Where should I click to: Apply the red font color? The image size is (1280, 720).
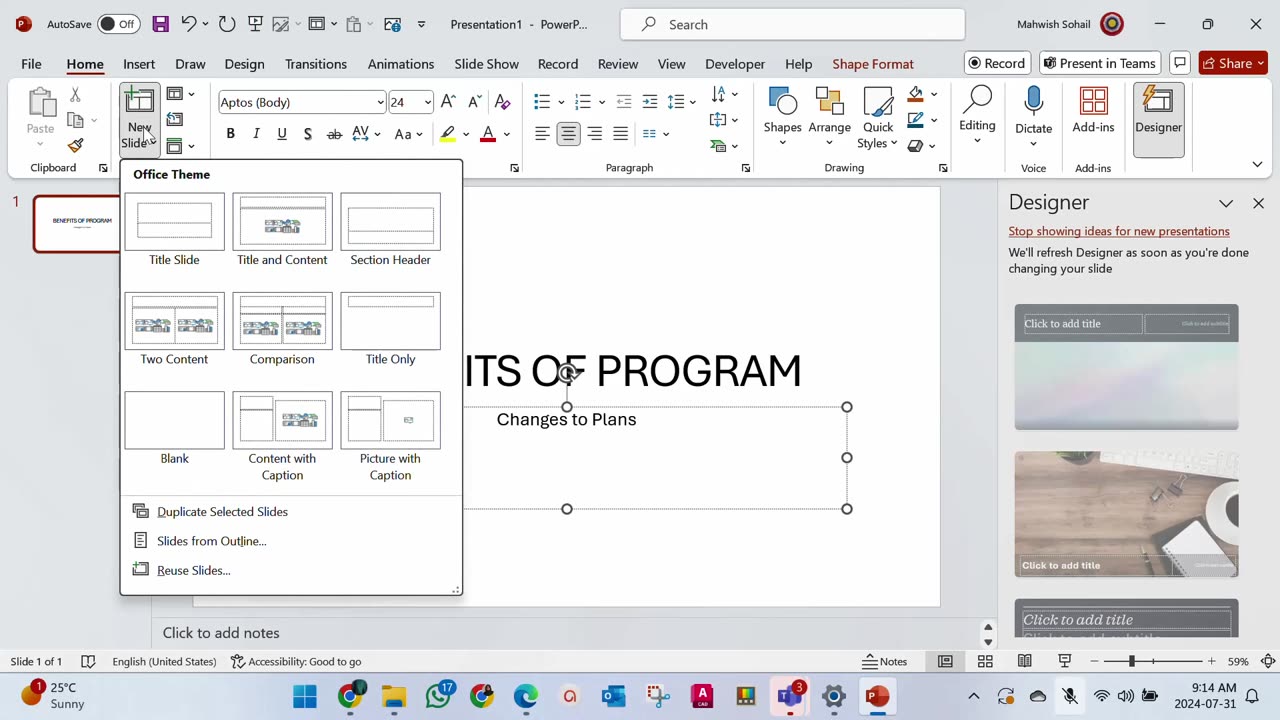(488, 134)
